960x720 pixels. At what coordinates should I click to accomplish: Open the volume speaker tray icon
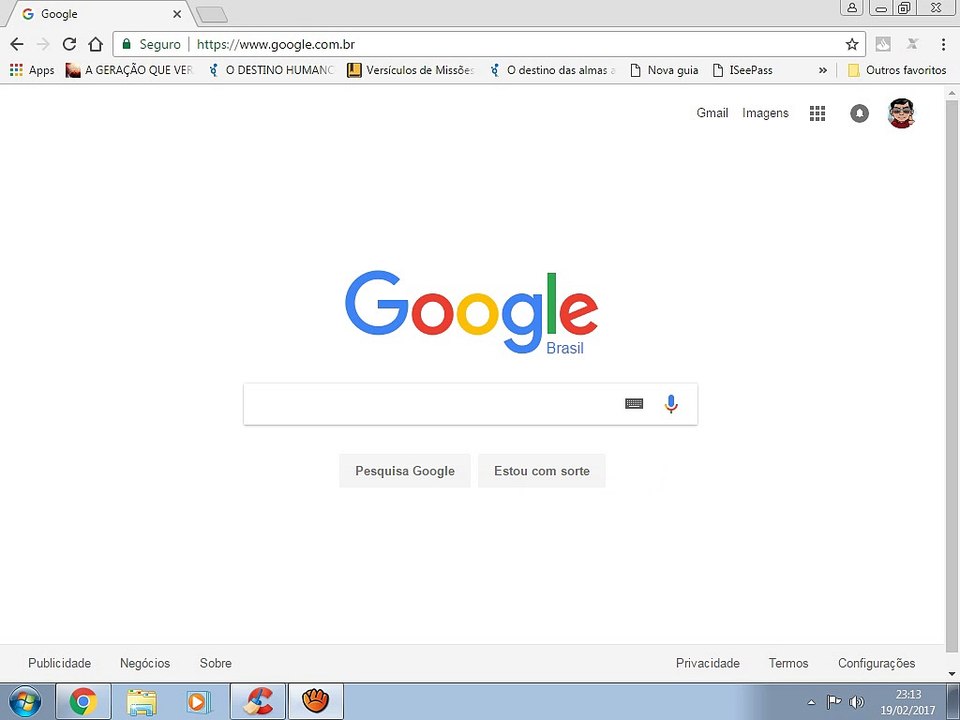pos(857,702)
